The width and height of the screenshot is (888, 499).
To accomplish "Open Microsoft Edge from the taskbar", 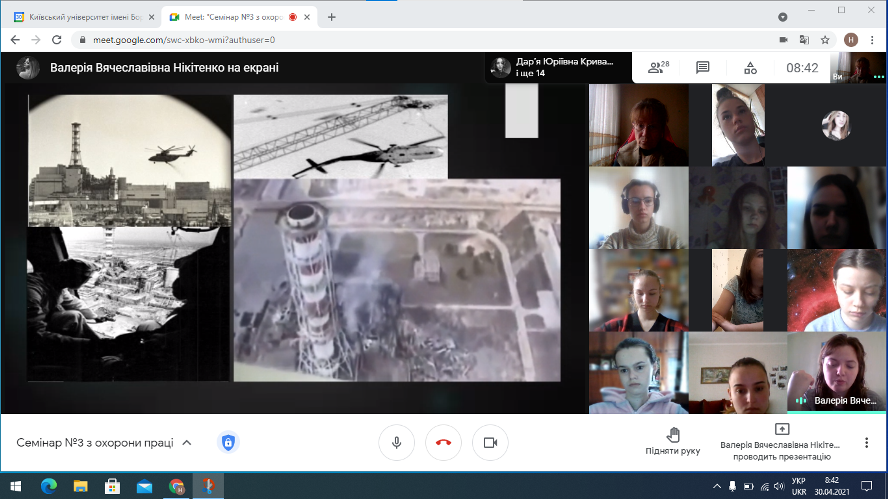I will [48, 486].
